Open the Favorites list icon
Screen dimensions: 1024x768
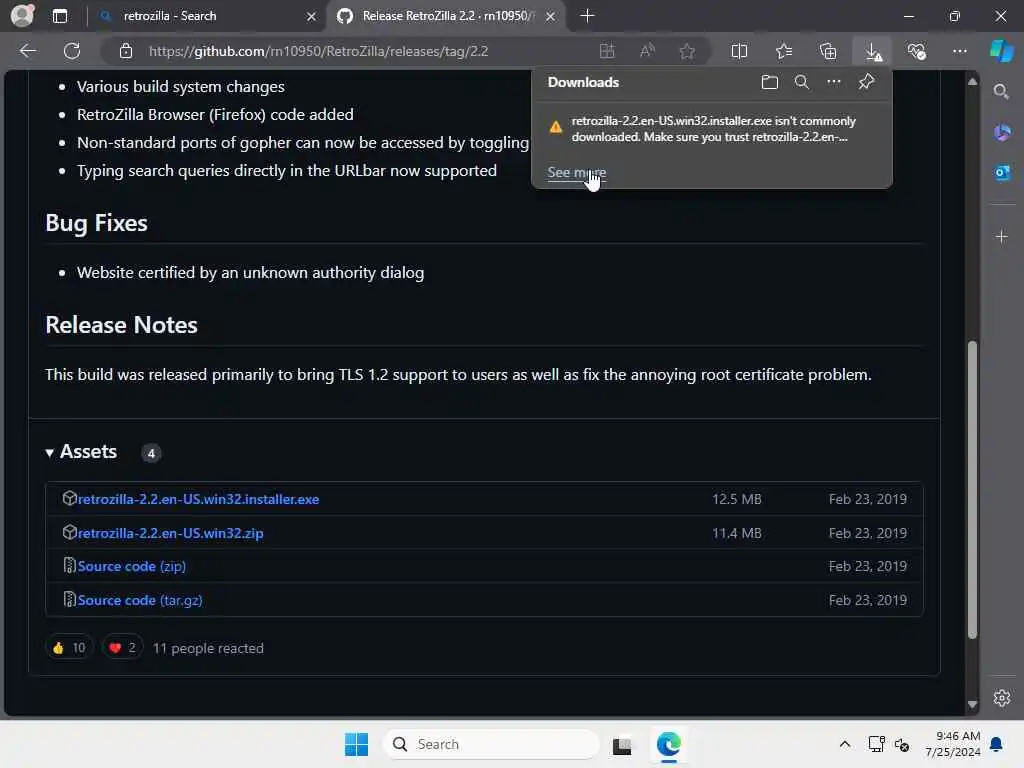[x=784, y=51]
